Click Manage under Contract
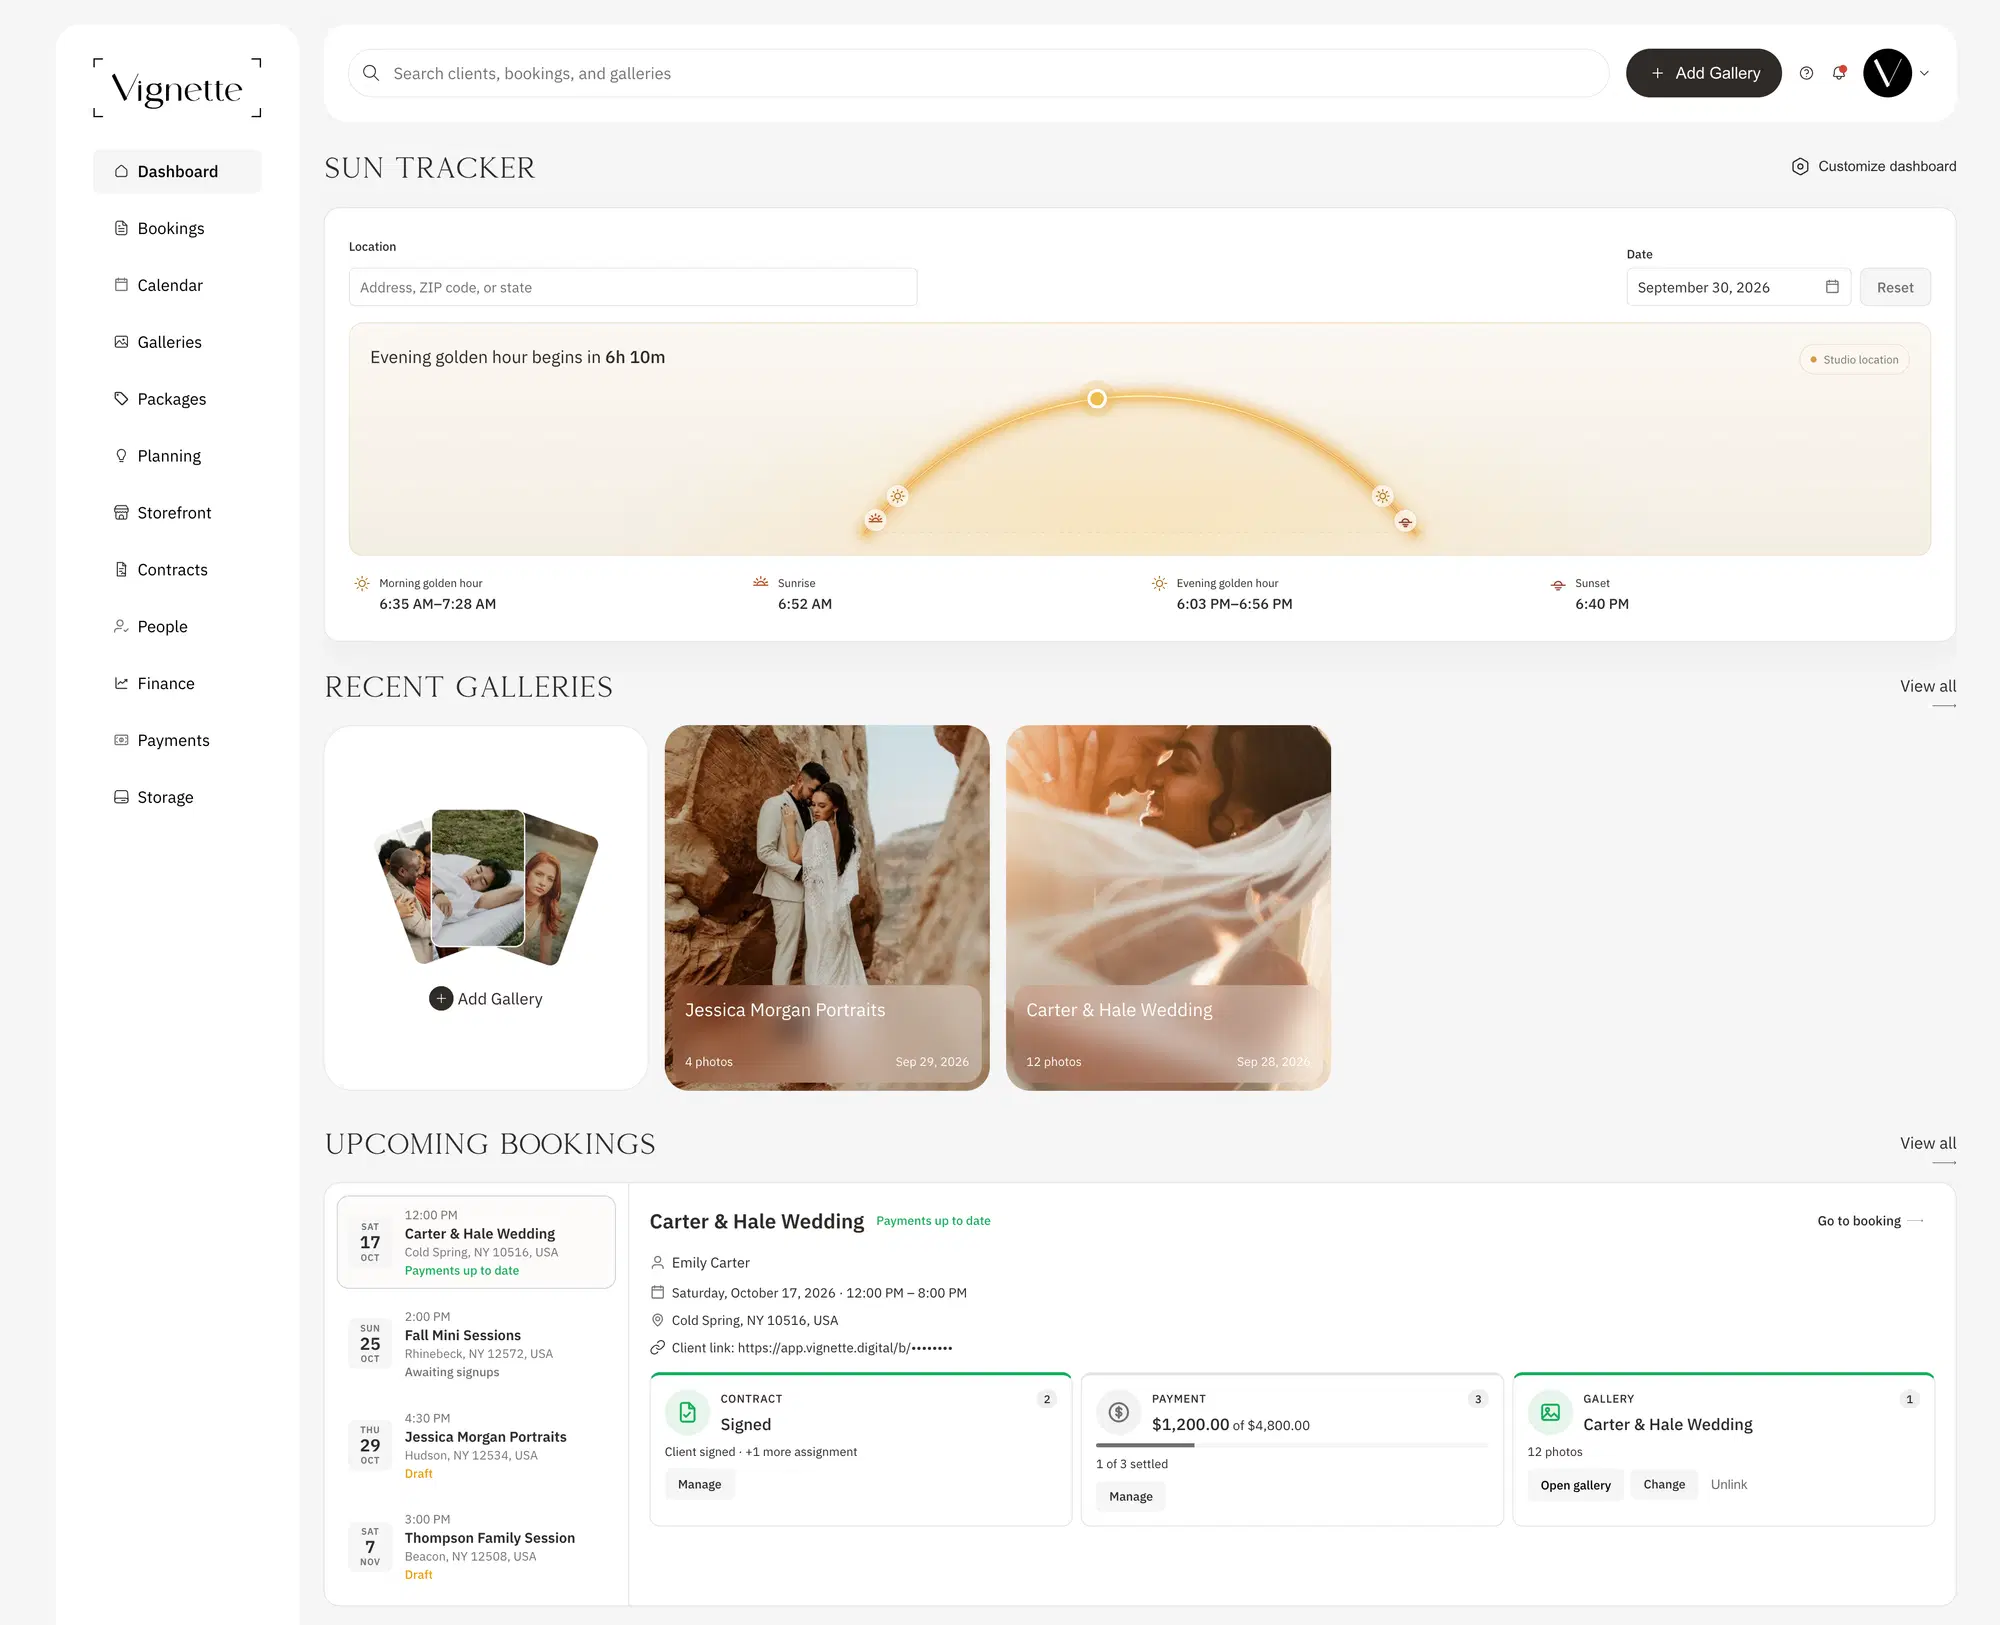 click(x=699, y=1484)
